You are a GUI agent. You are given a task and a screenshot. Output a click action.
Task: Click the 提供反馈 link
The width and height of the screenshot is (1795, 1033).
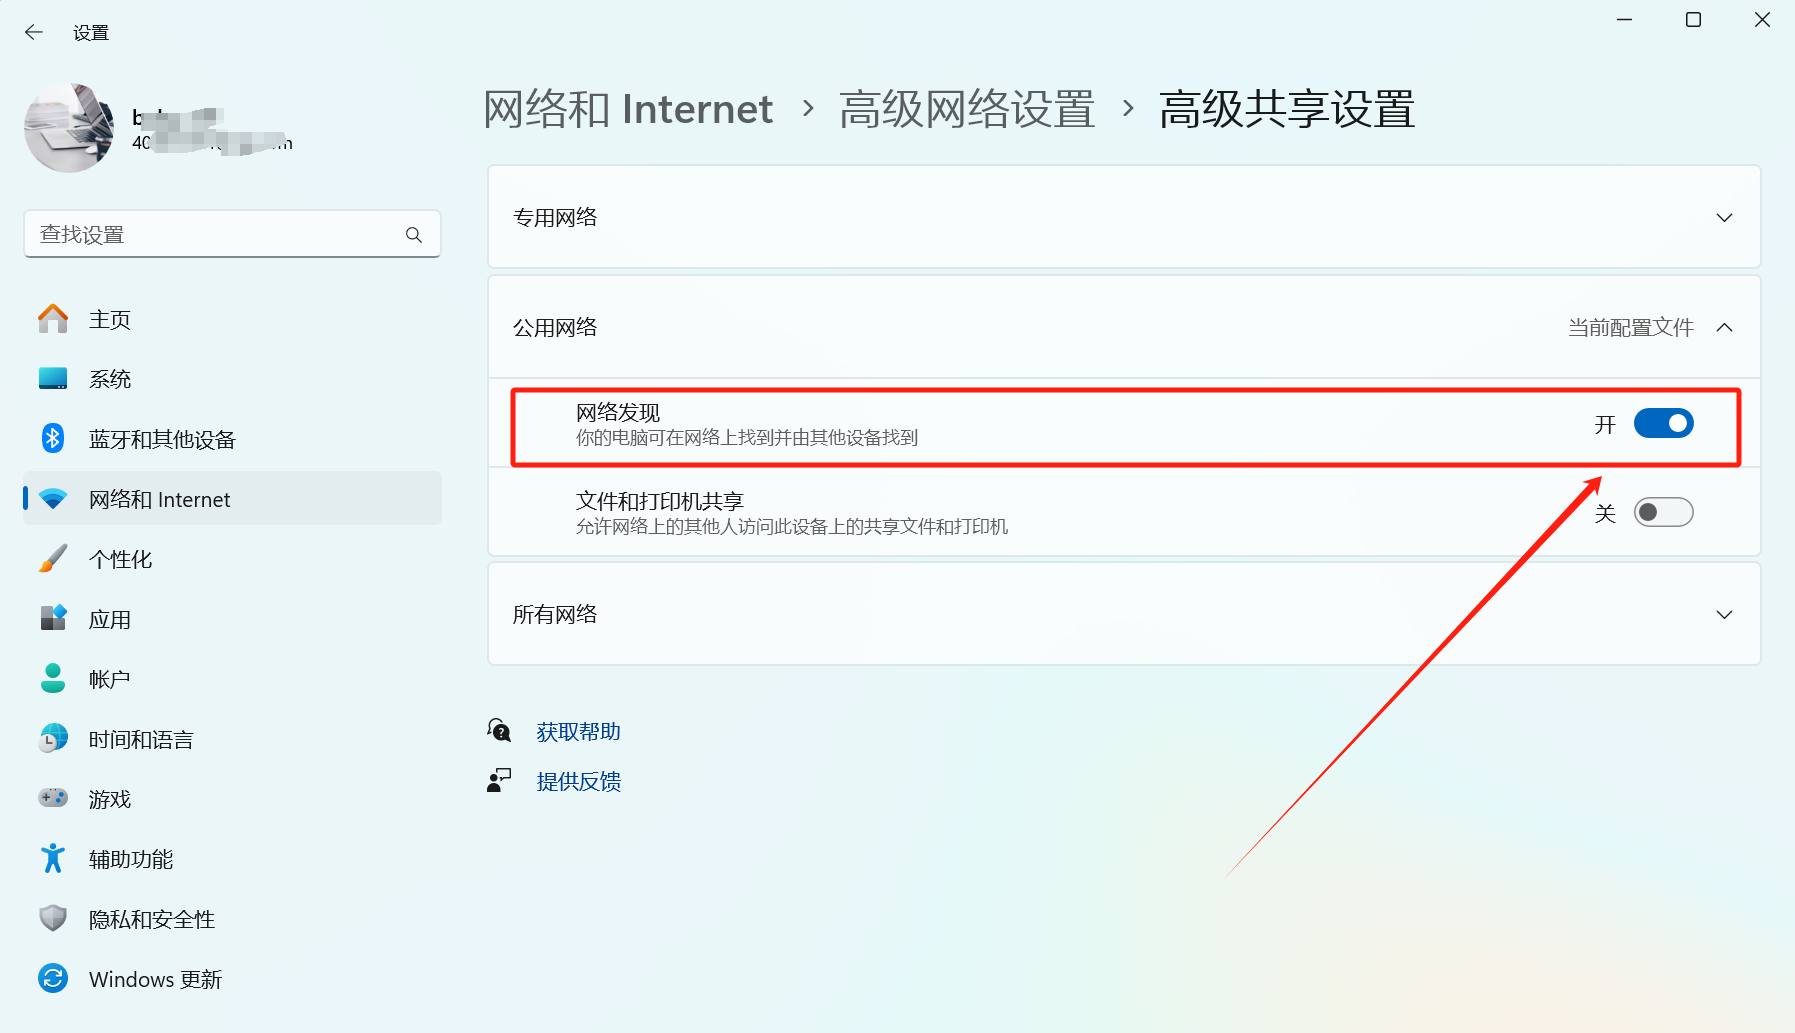(x=578, y=782)
